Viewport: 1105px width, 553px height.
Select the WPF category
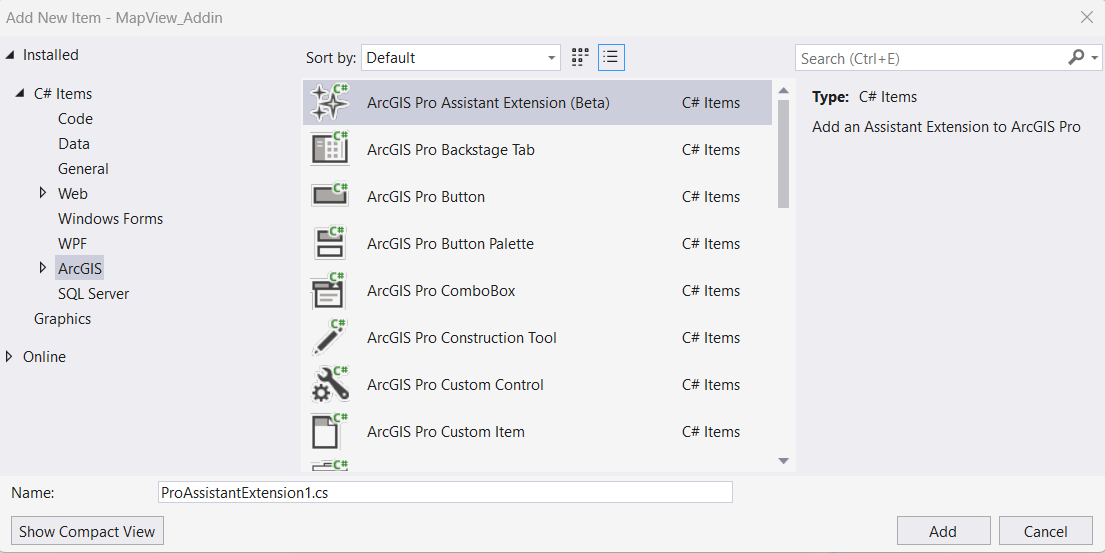tap(73, 243)
